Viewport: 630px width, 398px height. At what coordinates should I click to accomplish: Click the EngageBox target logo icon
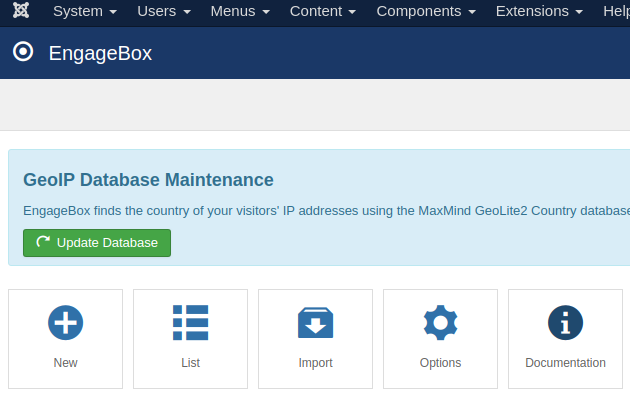pos(23,51)
